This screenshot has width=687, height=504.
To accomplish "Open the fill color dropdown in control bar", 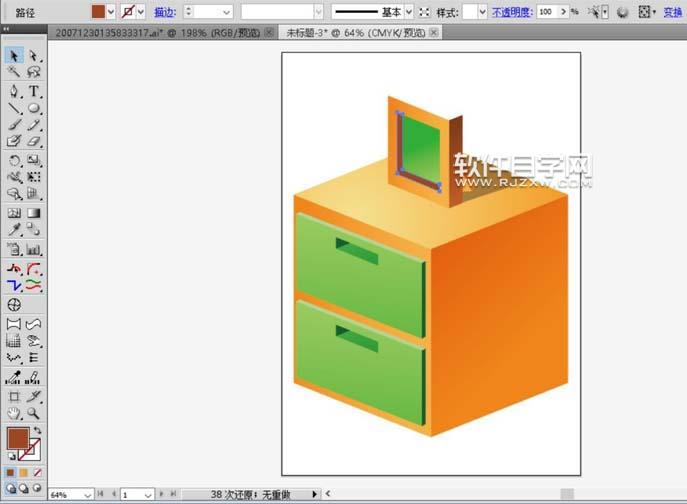I will coord(111,12).
